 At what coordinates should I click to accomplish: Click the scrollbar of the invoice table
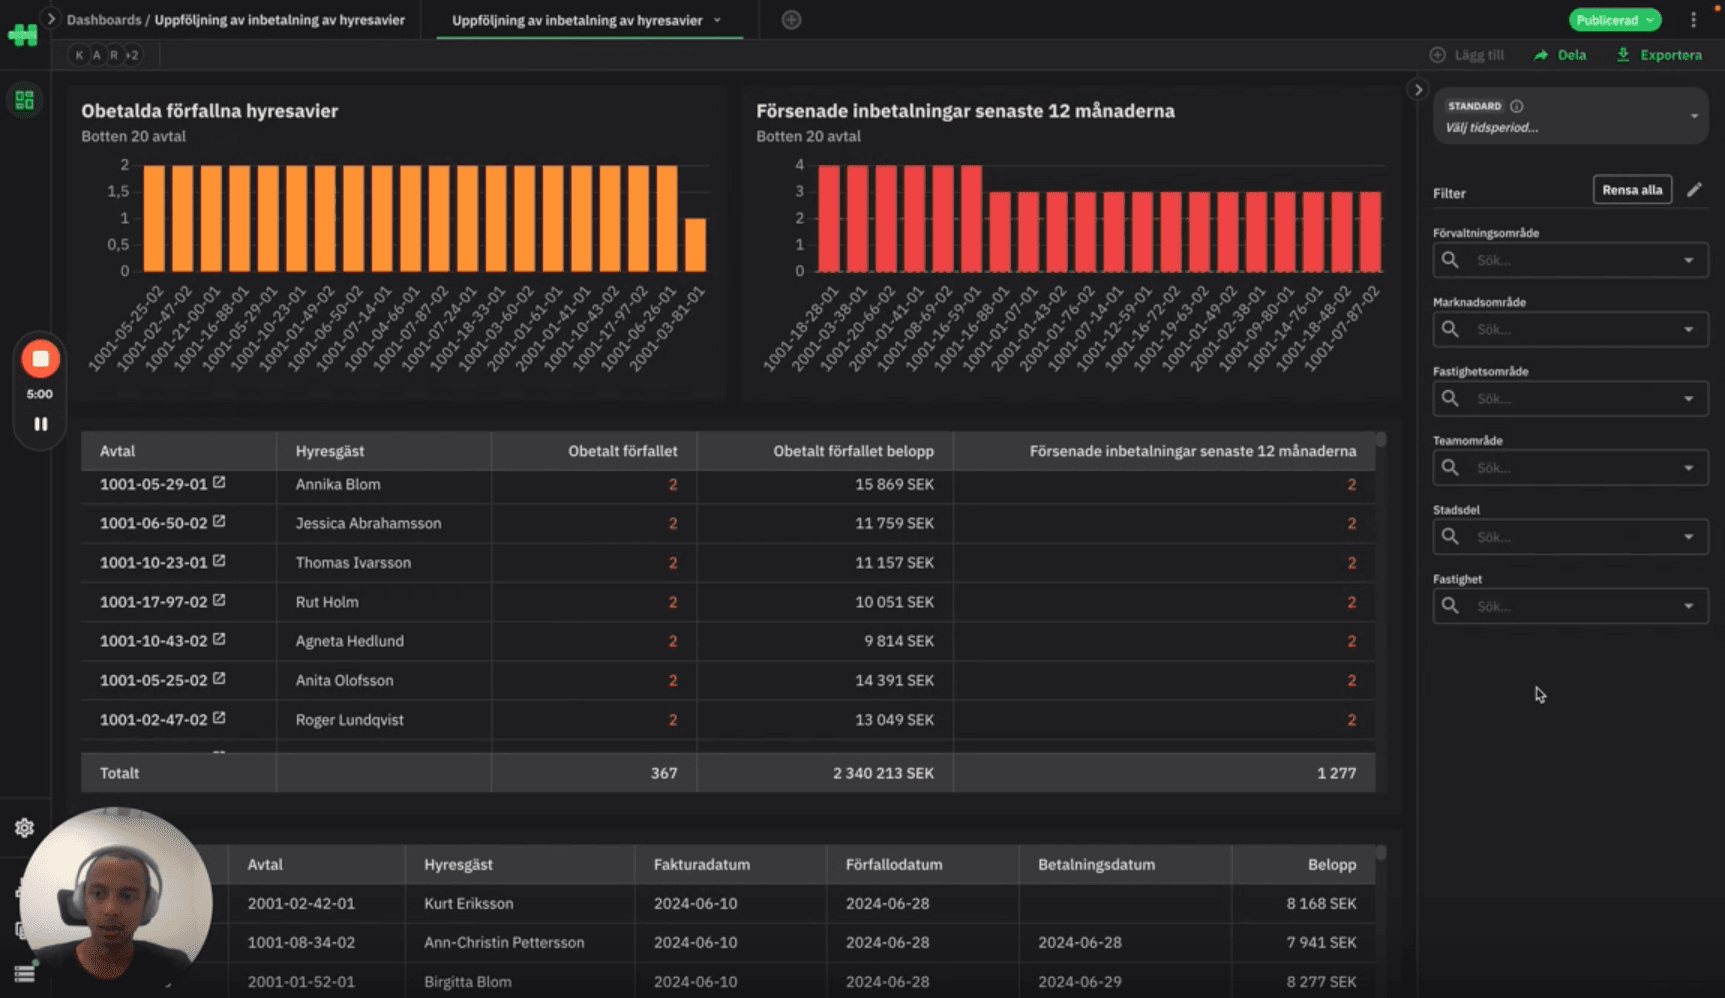(x=1381, y=853)
